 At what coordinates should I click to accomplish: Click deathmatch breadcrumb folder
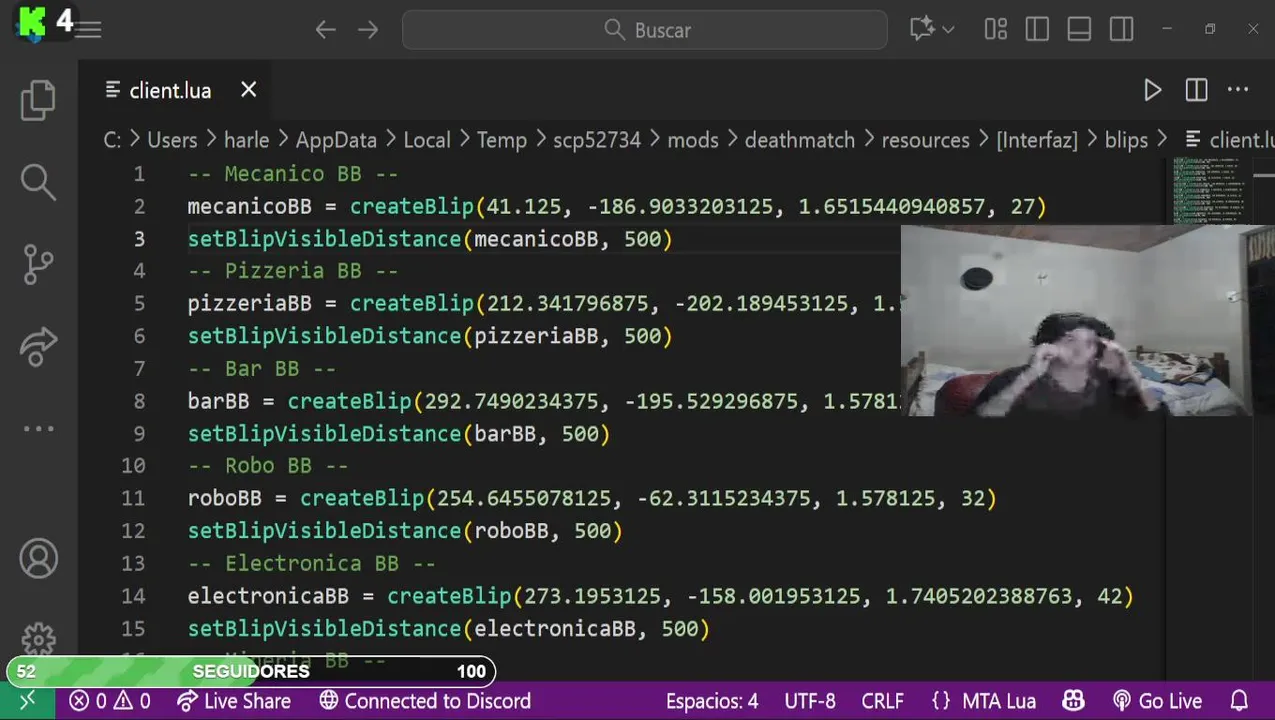800,140
